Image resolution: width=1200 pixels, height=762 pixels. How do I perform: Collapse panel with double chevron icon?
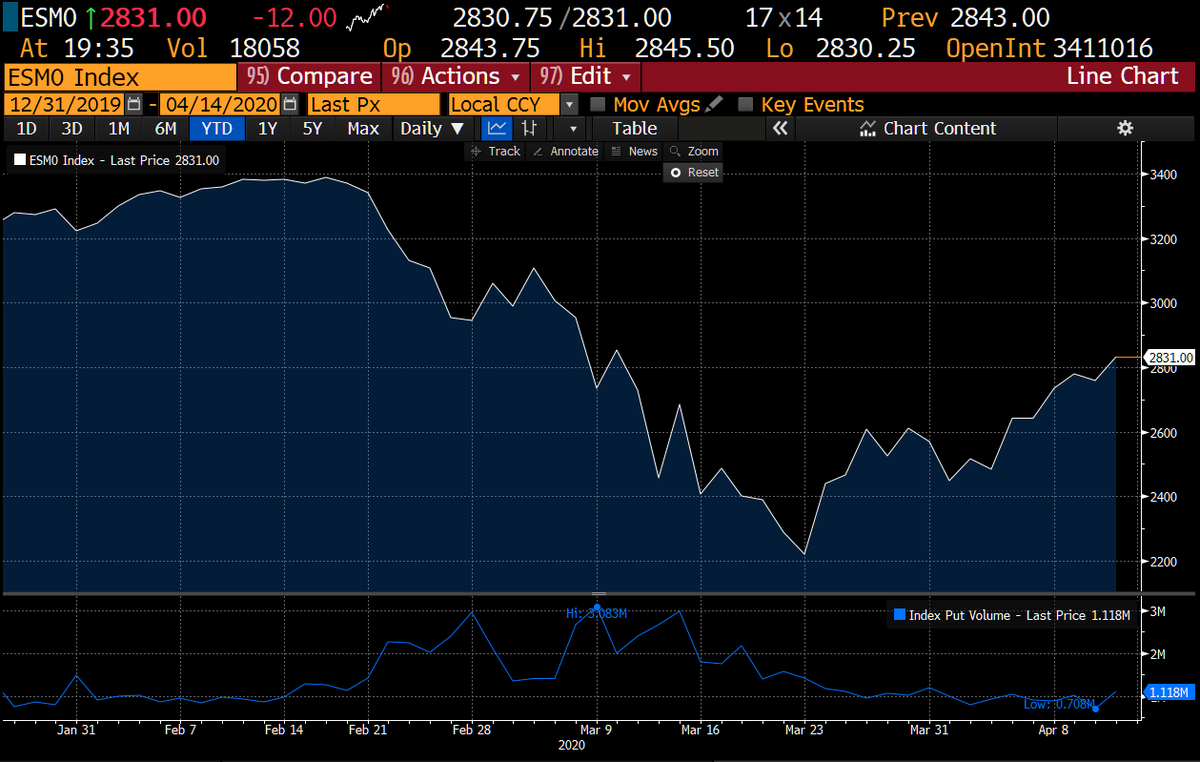point(780,128)
